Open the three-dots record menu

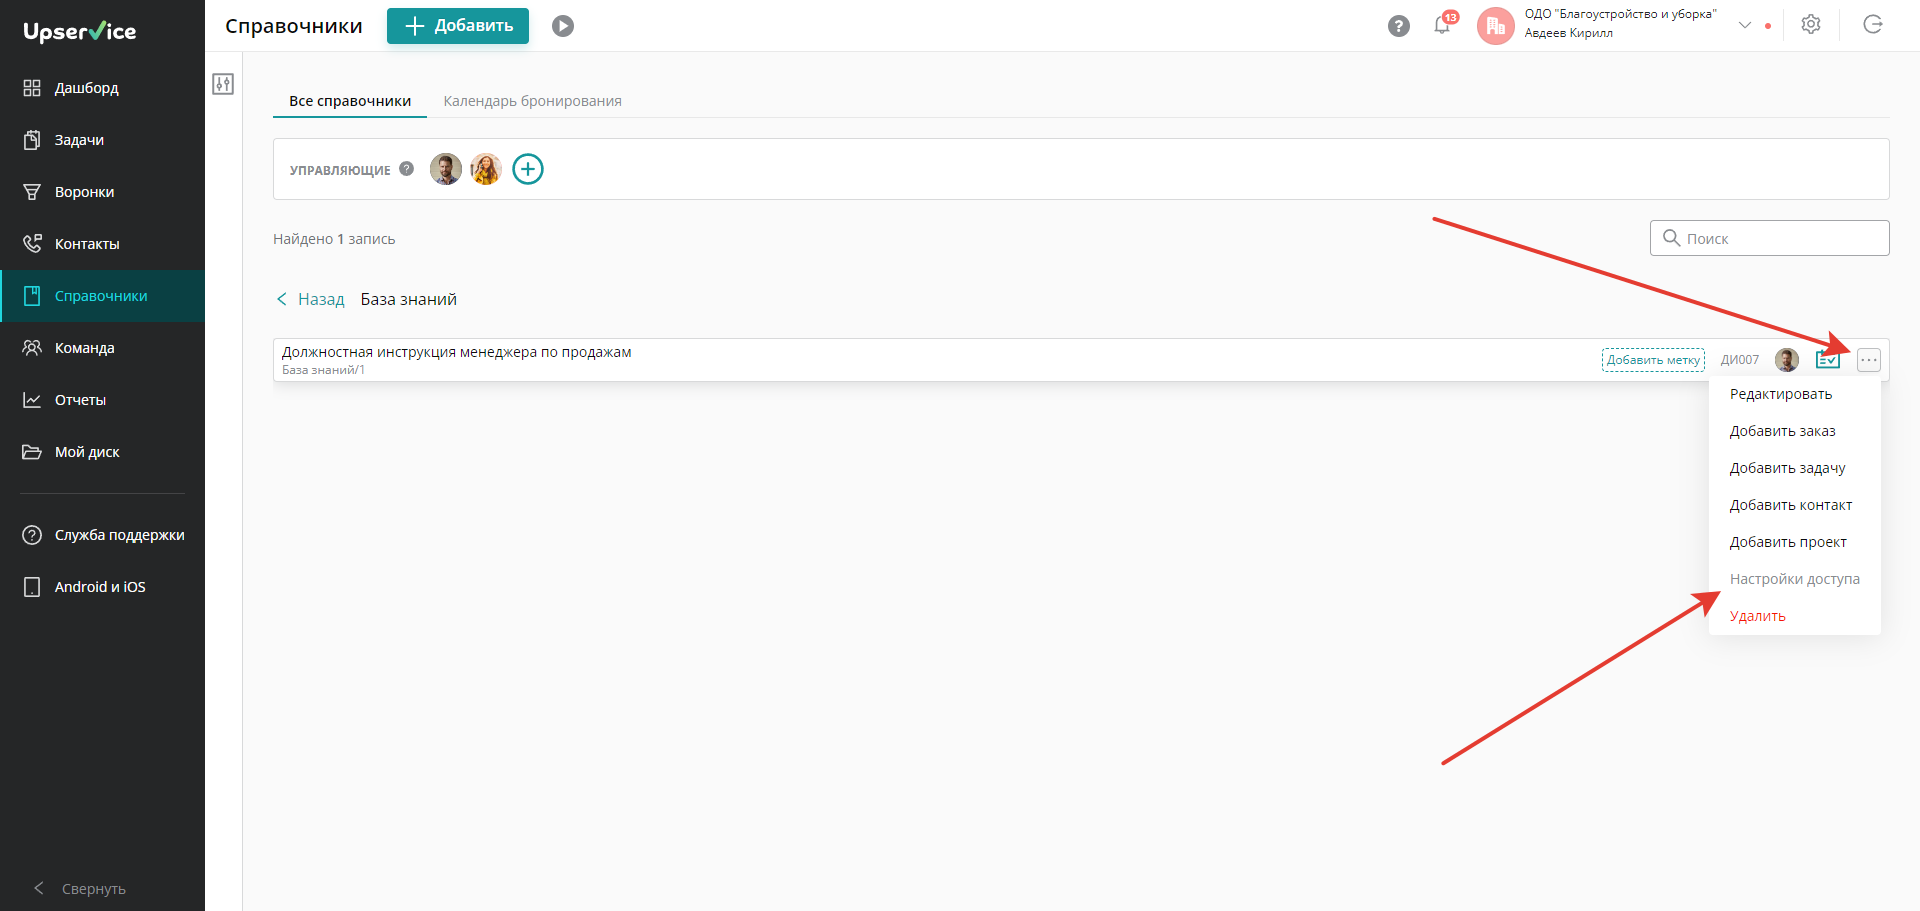tap(1869, 360)
